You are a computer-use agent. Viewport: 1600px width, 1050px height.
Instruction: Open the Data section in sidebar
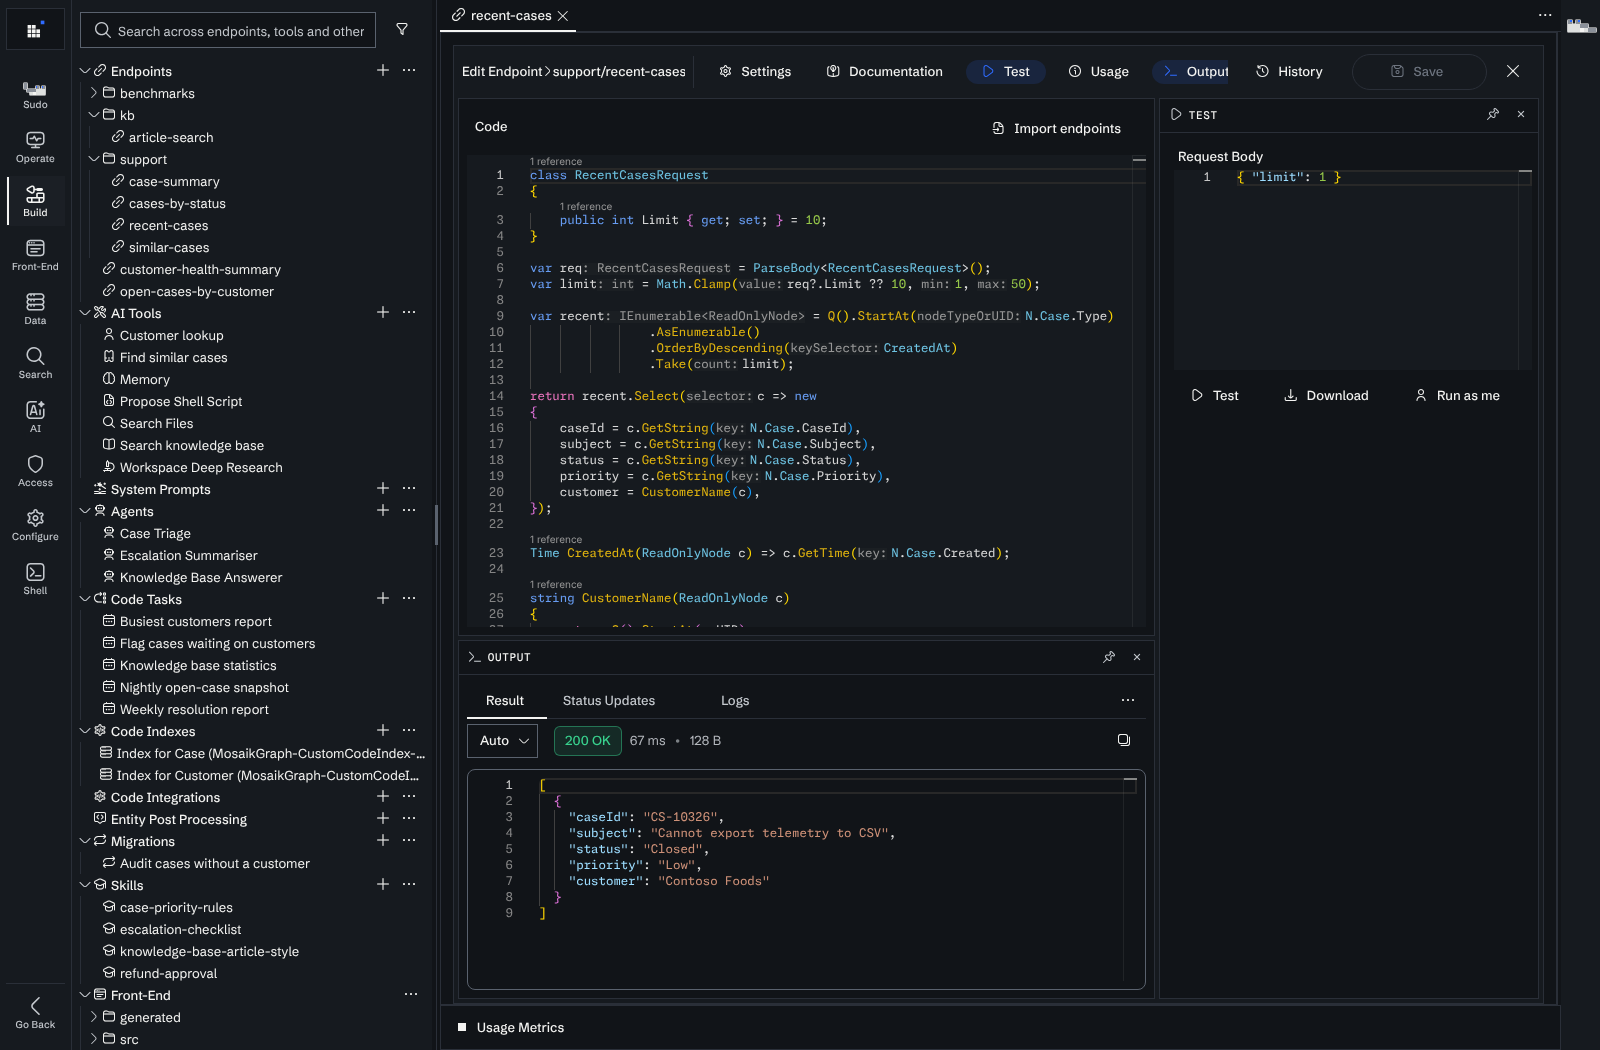pos(35,310)
